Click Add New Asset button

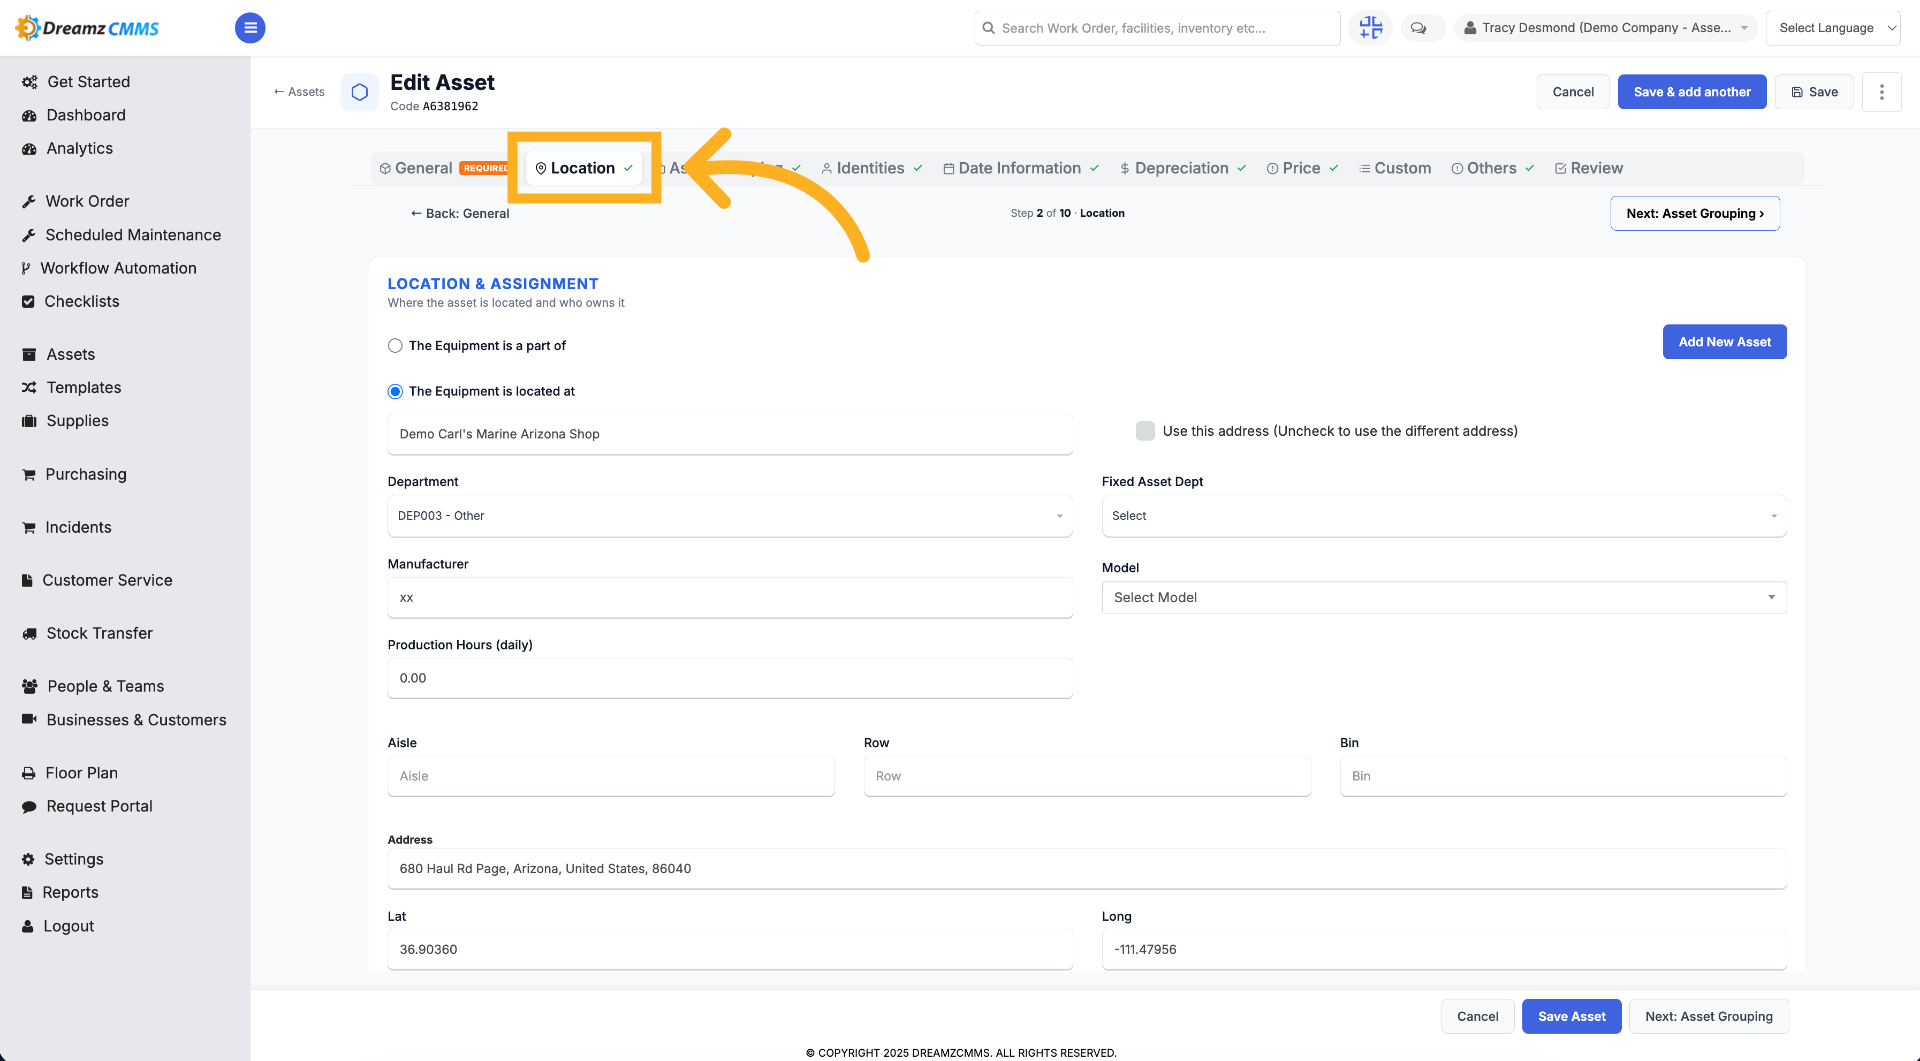pos(1724,342)
